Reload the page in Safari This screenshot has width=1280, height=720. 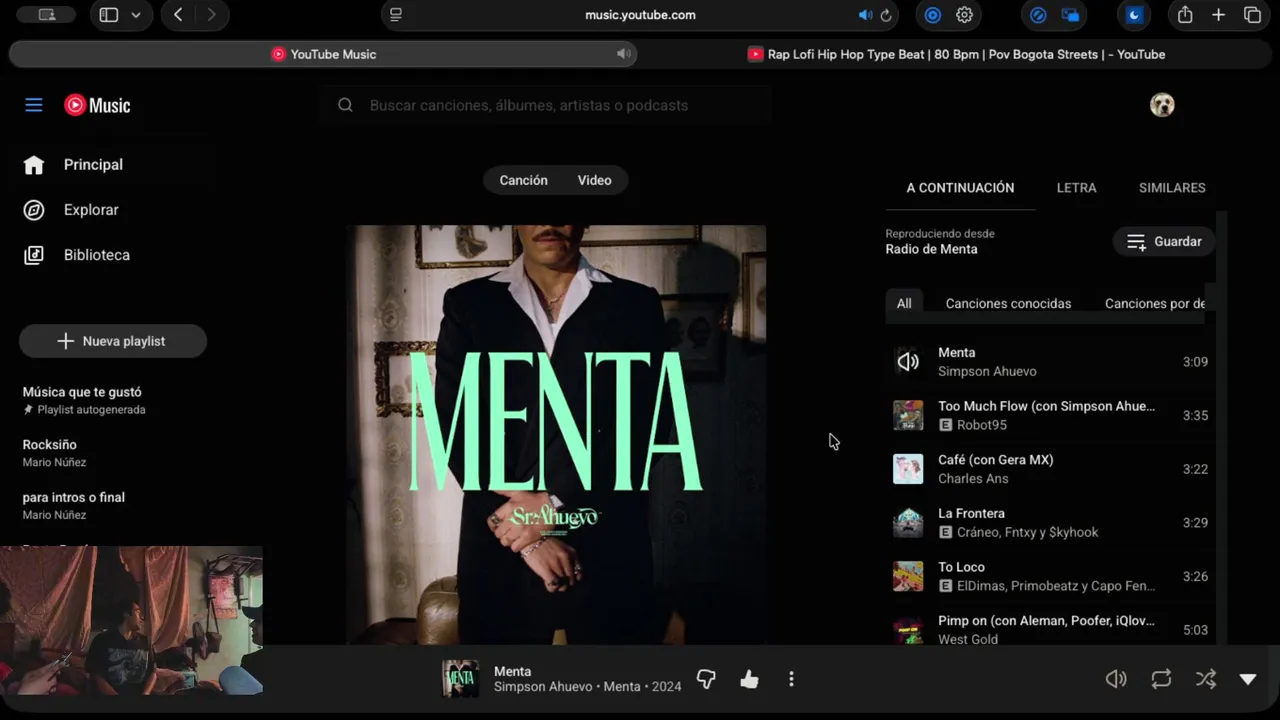886,15
